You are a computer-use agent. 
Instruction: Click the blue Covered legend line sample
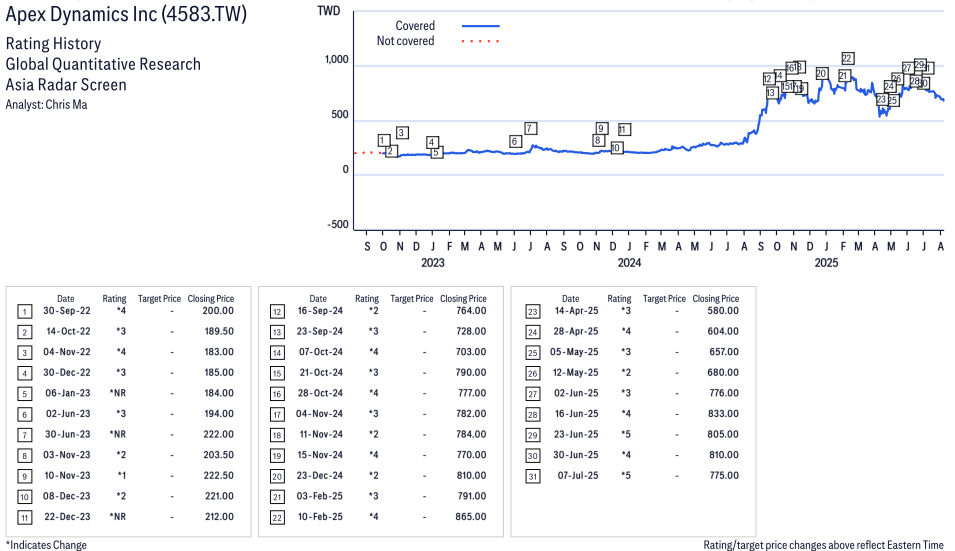point(481,26)
